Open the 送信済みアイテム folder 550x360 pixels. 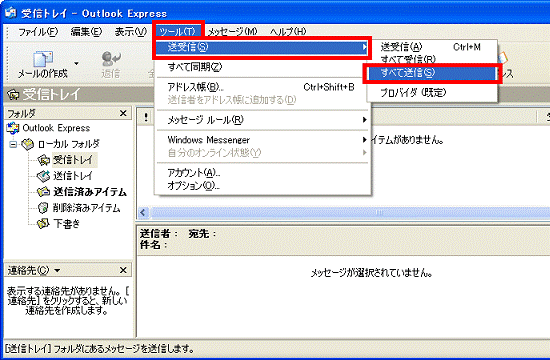coord(90,192)
